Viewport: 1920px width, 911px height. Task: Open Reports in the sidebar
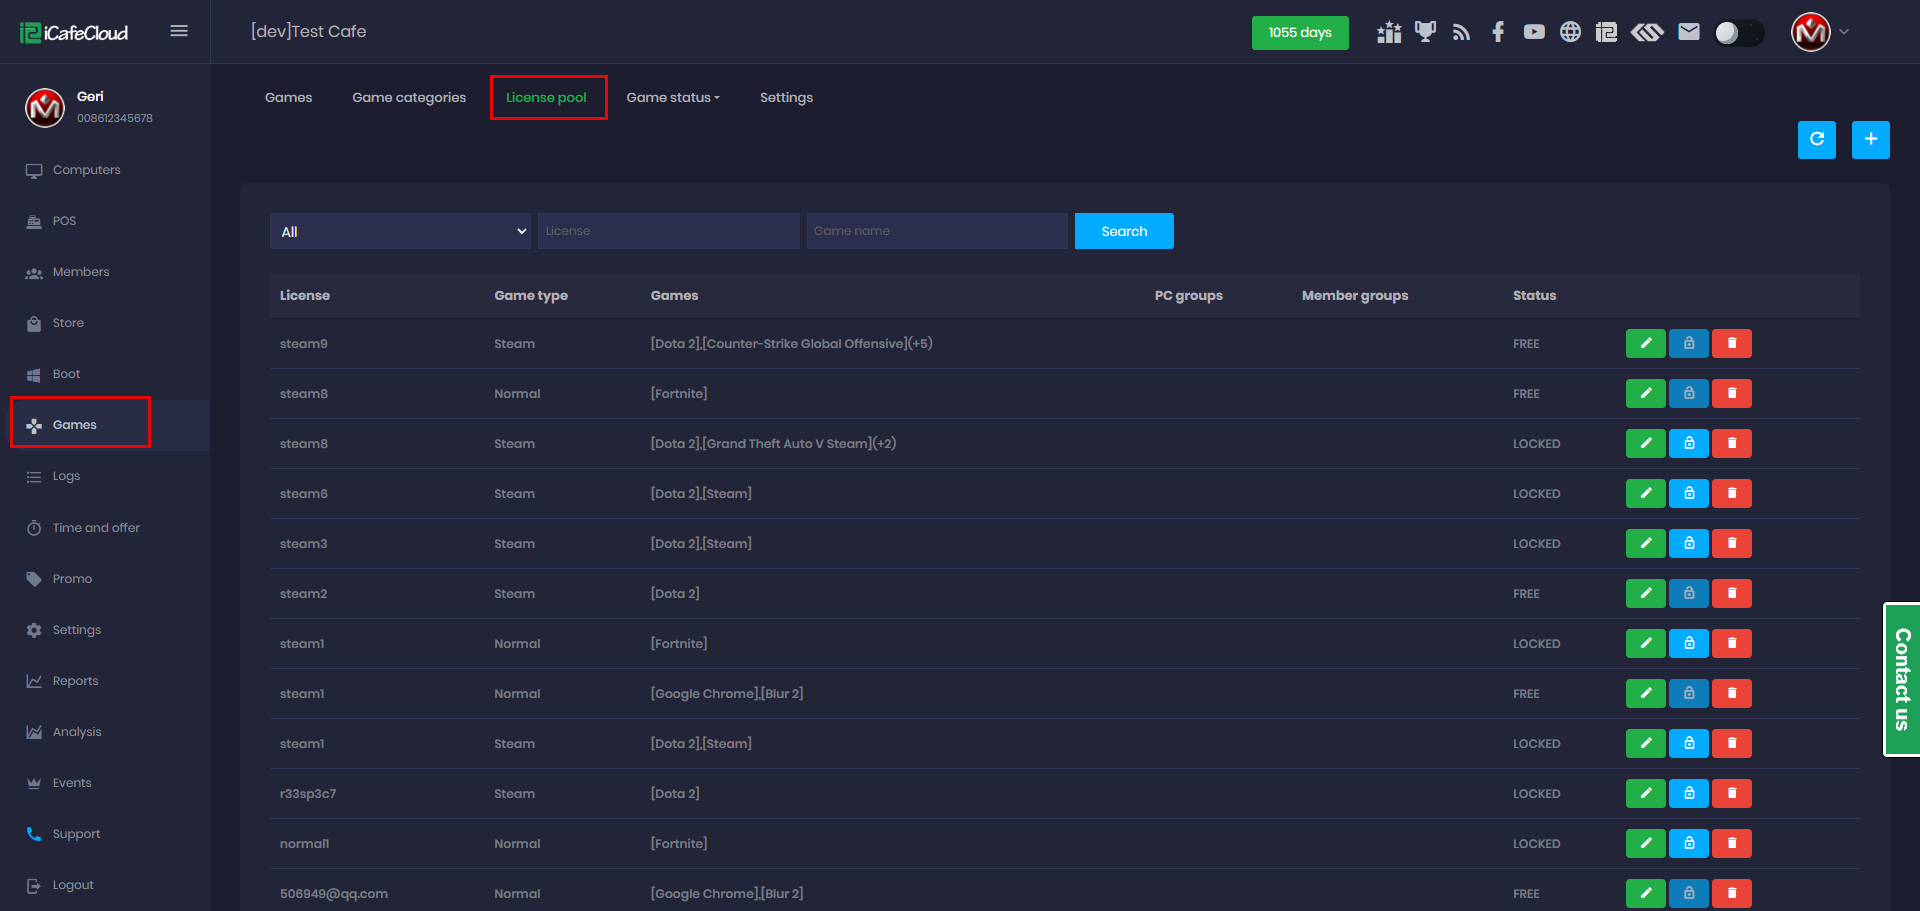(x=75, y=681)
